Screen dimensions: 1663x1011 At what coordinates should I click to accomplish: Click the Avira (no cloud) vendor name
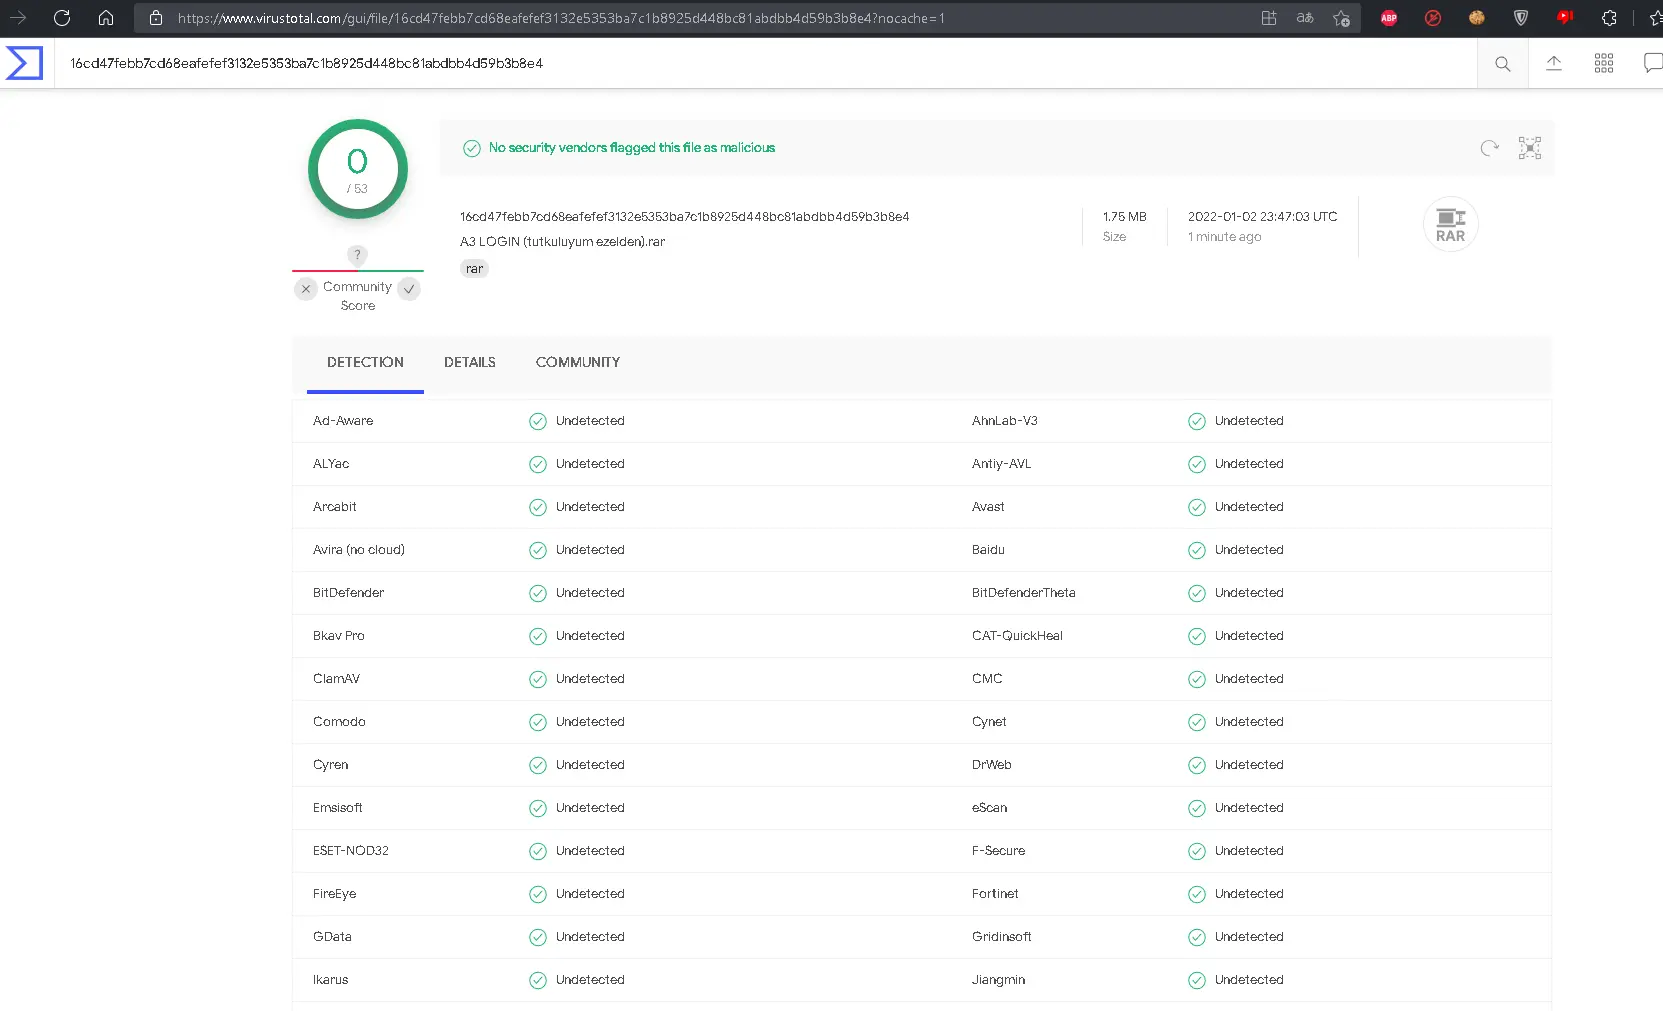click(x=359, y=550)
